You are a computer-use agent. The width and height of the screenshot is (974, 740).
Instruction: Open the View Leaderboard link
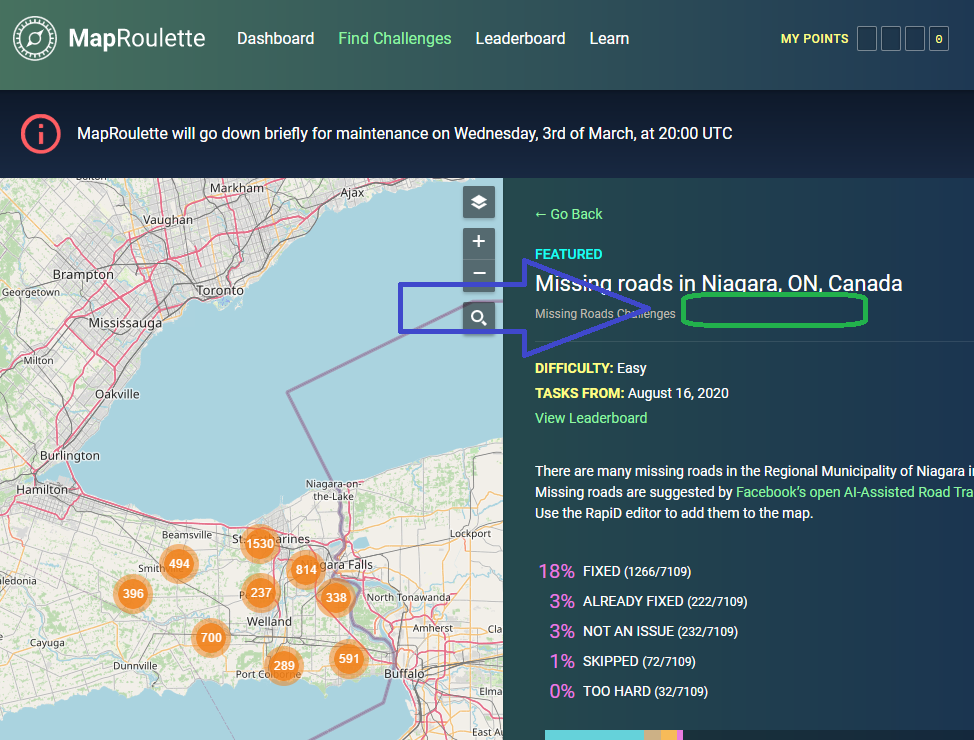tap(591, 418)
